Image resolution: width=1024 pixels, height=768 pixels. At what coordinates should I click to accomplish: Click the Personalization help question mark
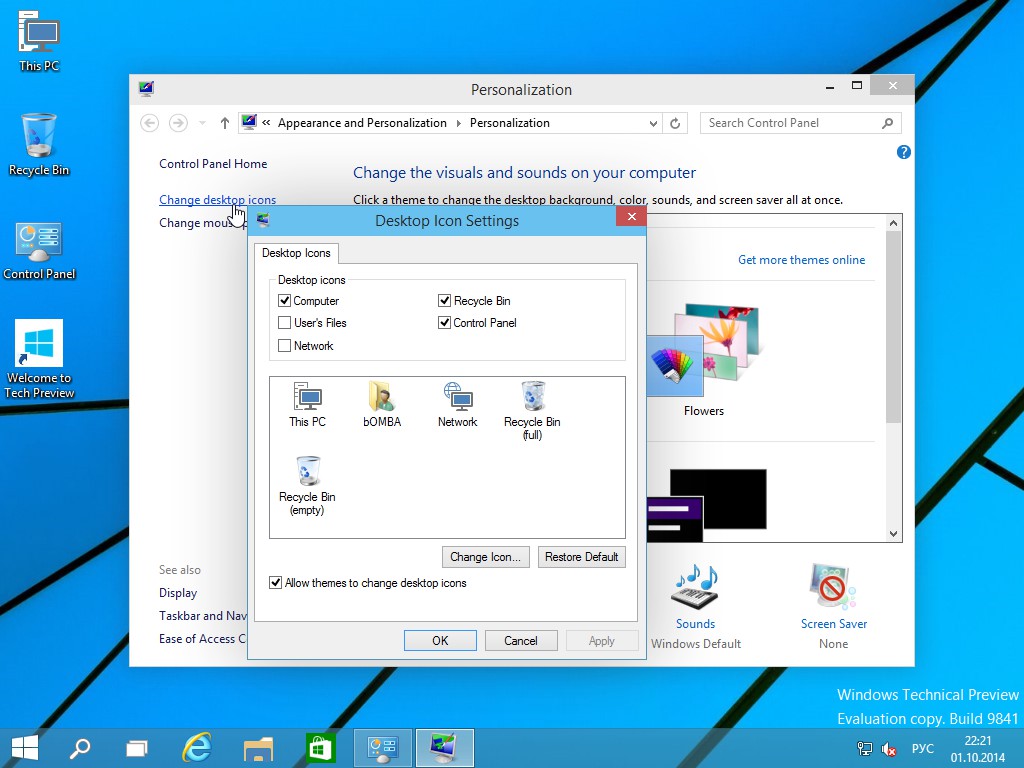(903, 152)
